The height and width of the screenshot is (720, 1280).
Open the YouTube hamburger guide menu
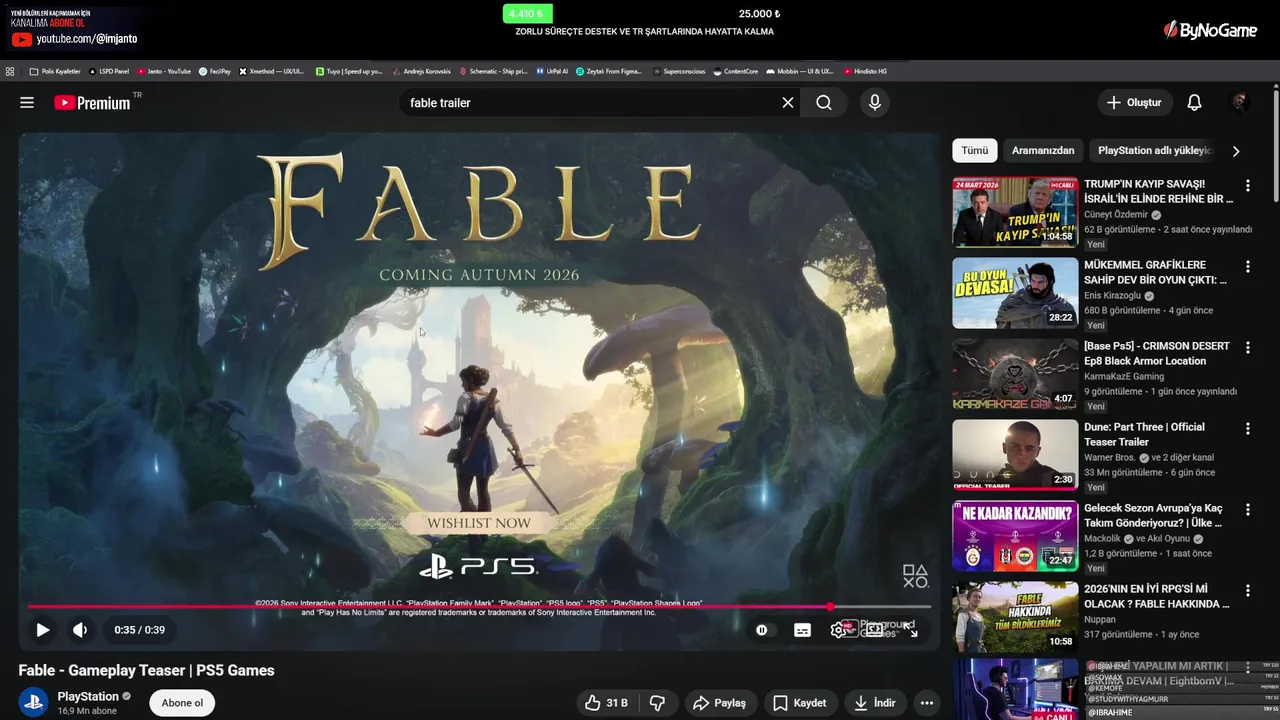(27, 103)
